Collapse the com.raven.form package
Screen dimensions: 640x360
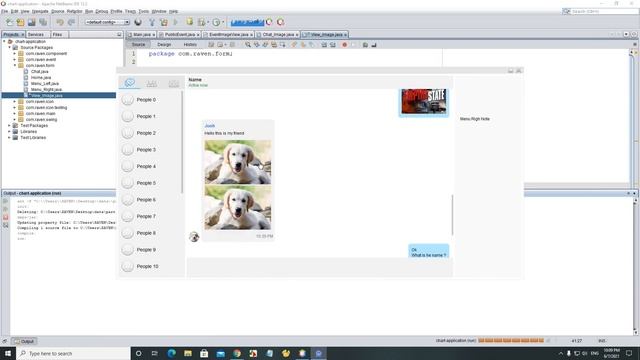point(15,65)
